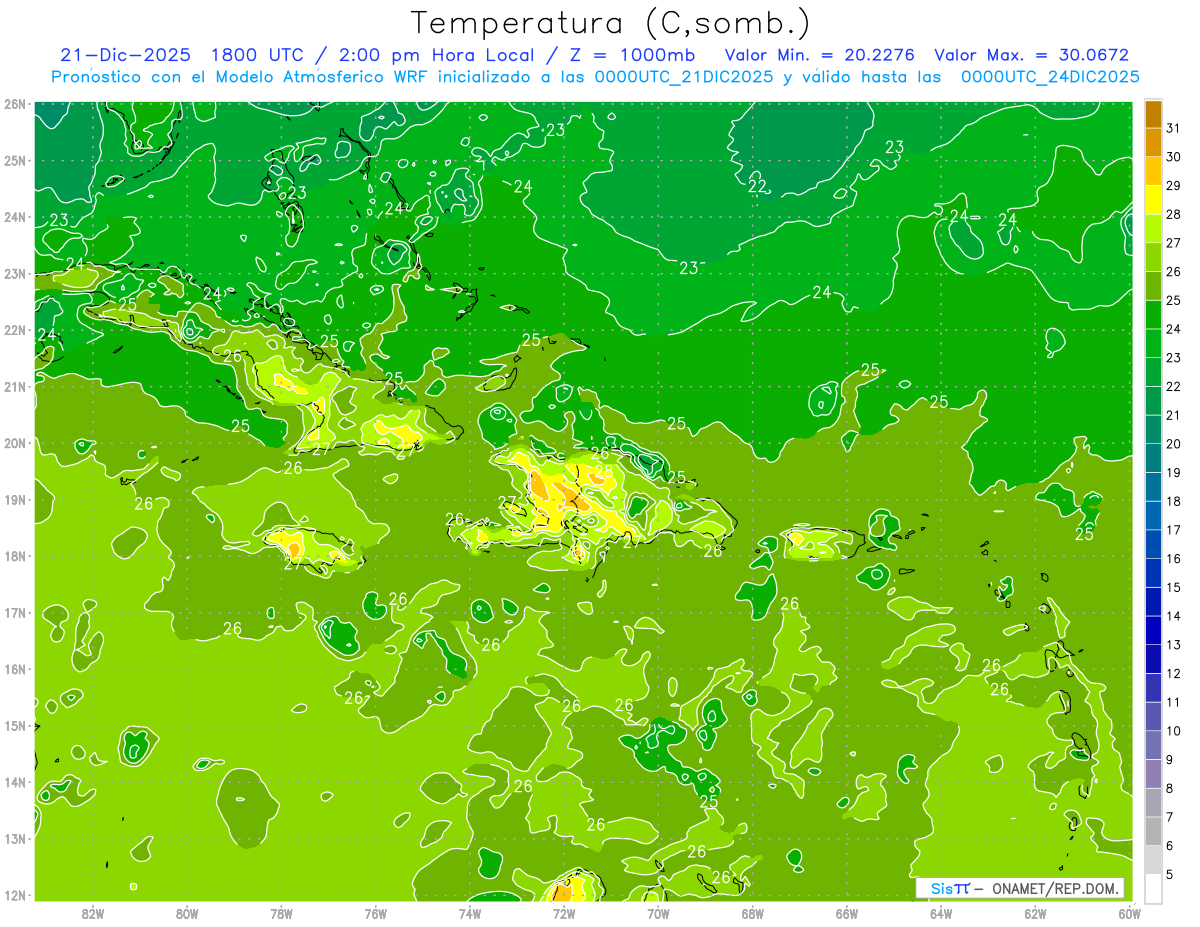Viewport: 1200px width, 927px height.
Task: Click 'Modelo Atmosferico WRF' in the subtitle
Action: point(322,77)
